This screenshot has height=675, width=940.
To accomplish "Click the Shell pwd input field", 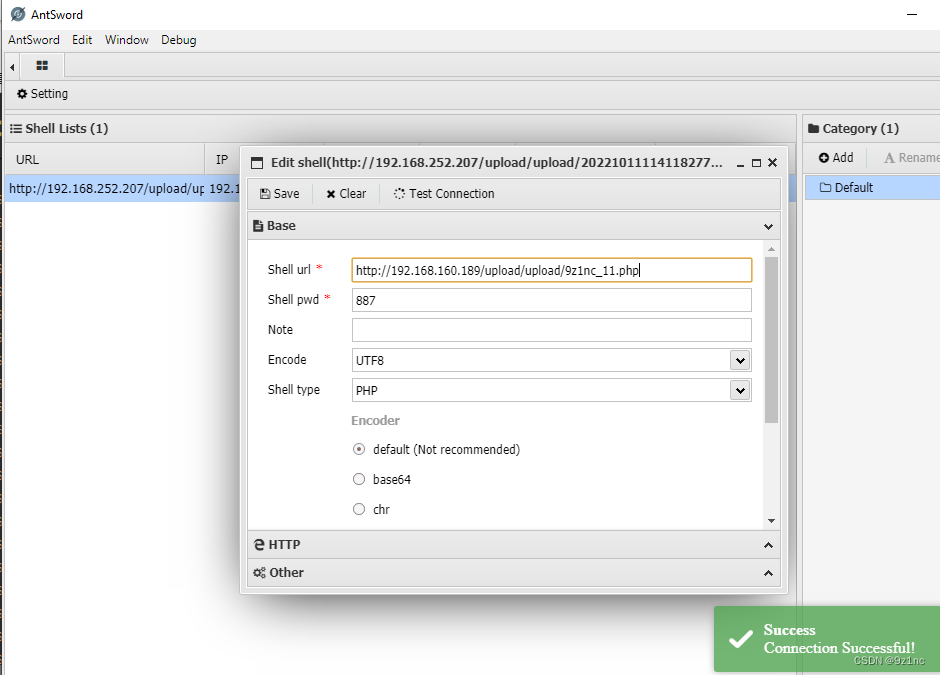I will 552,300.
